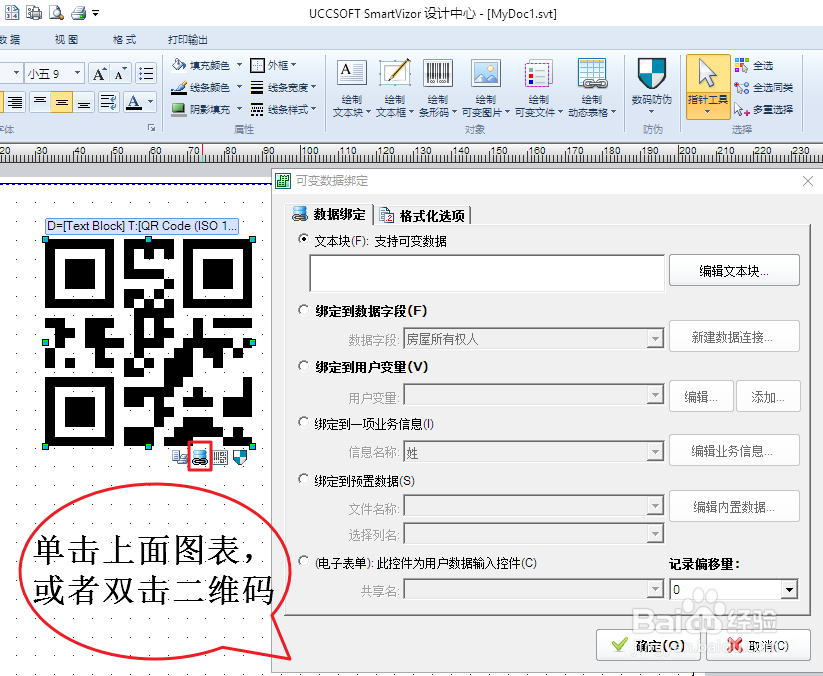
Task: Click the 填充颜色 fill color bucket
Action: click(179, 65)
